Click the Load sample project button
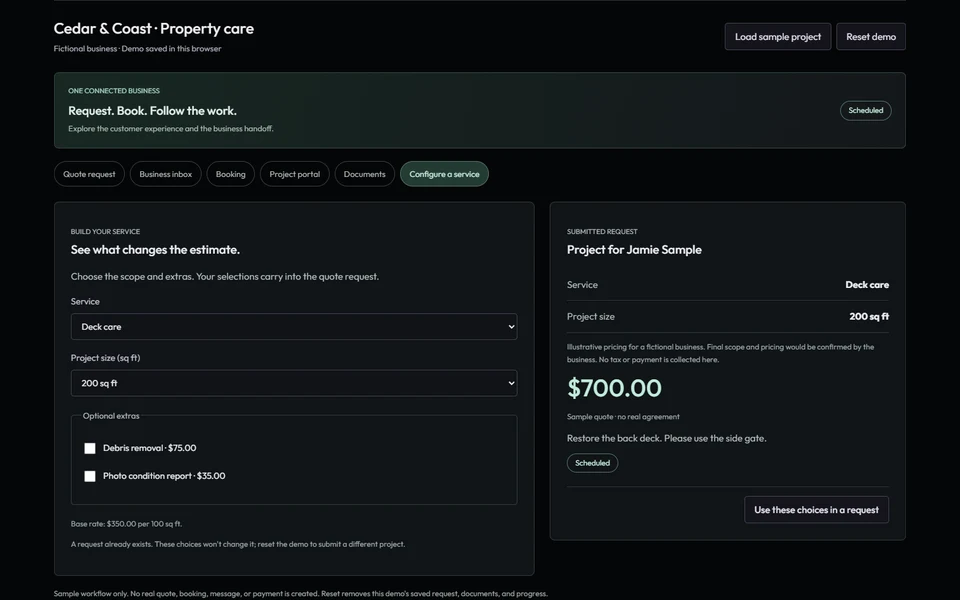The height and width of the screenshot is (600, 960). (778, 37)
